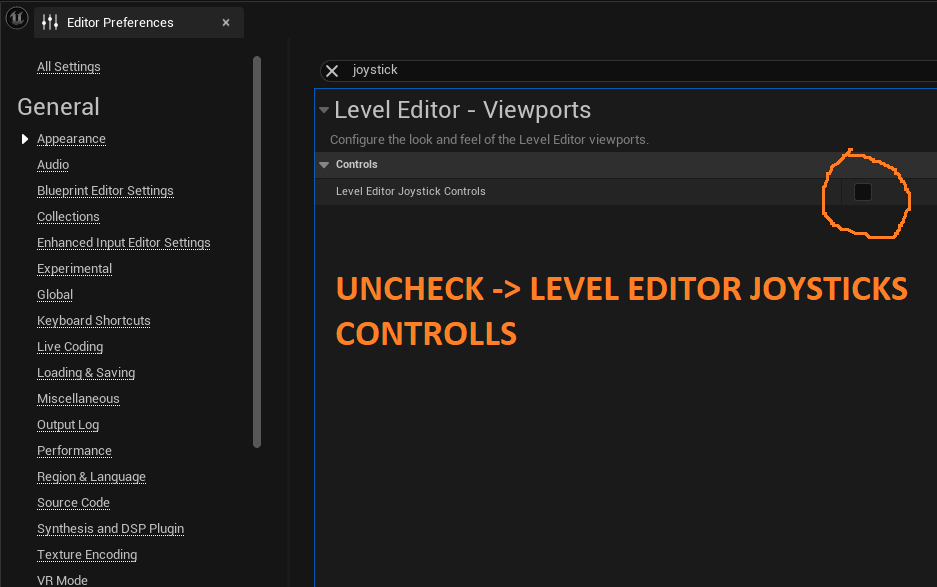Expand the Appearance arrow in sidebar
Screen dimensions: 937x587
pos(25,139)
